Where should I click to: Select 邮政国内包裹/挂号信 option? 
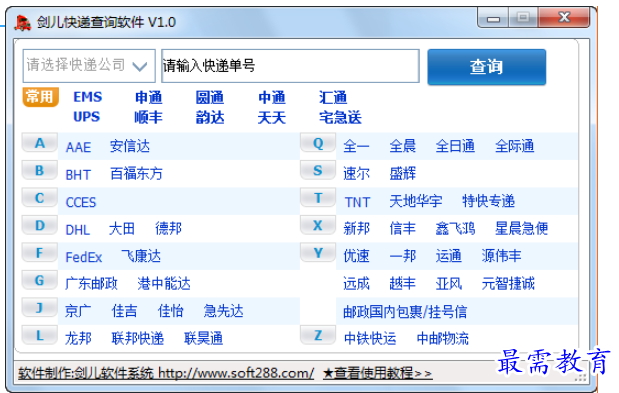click(x=405, y=312)
